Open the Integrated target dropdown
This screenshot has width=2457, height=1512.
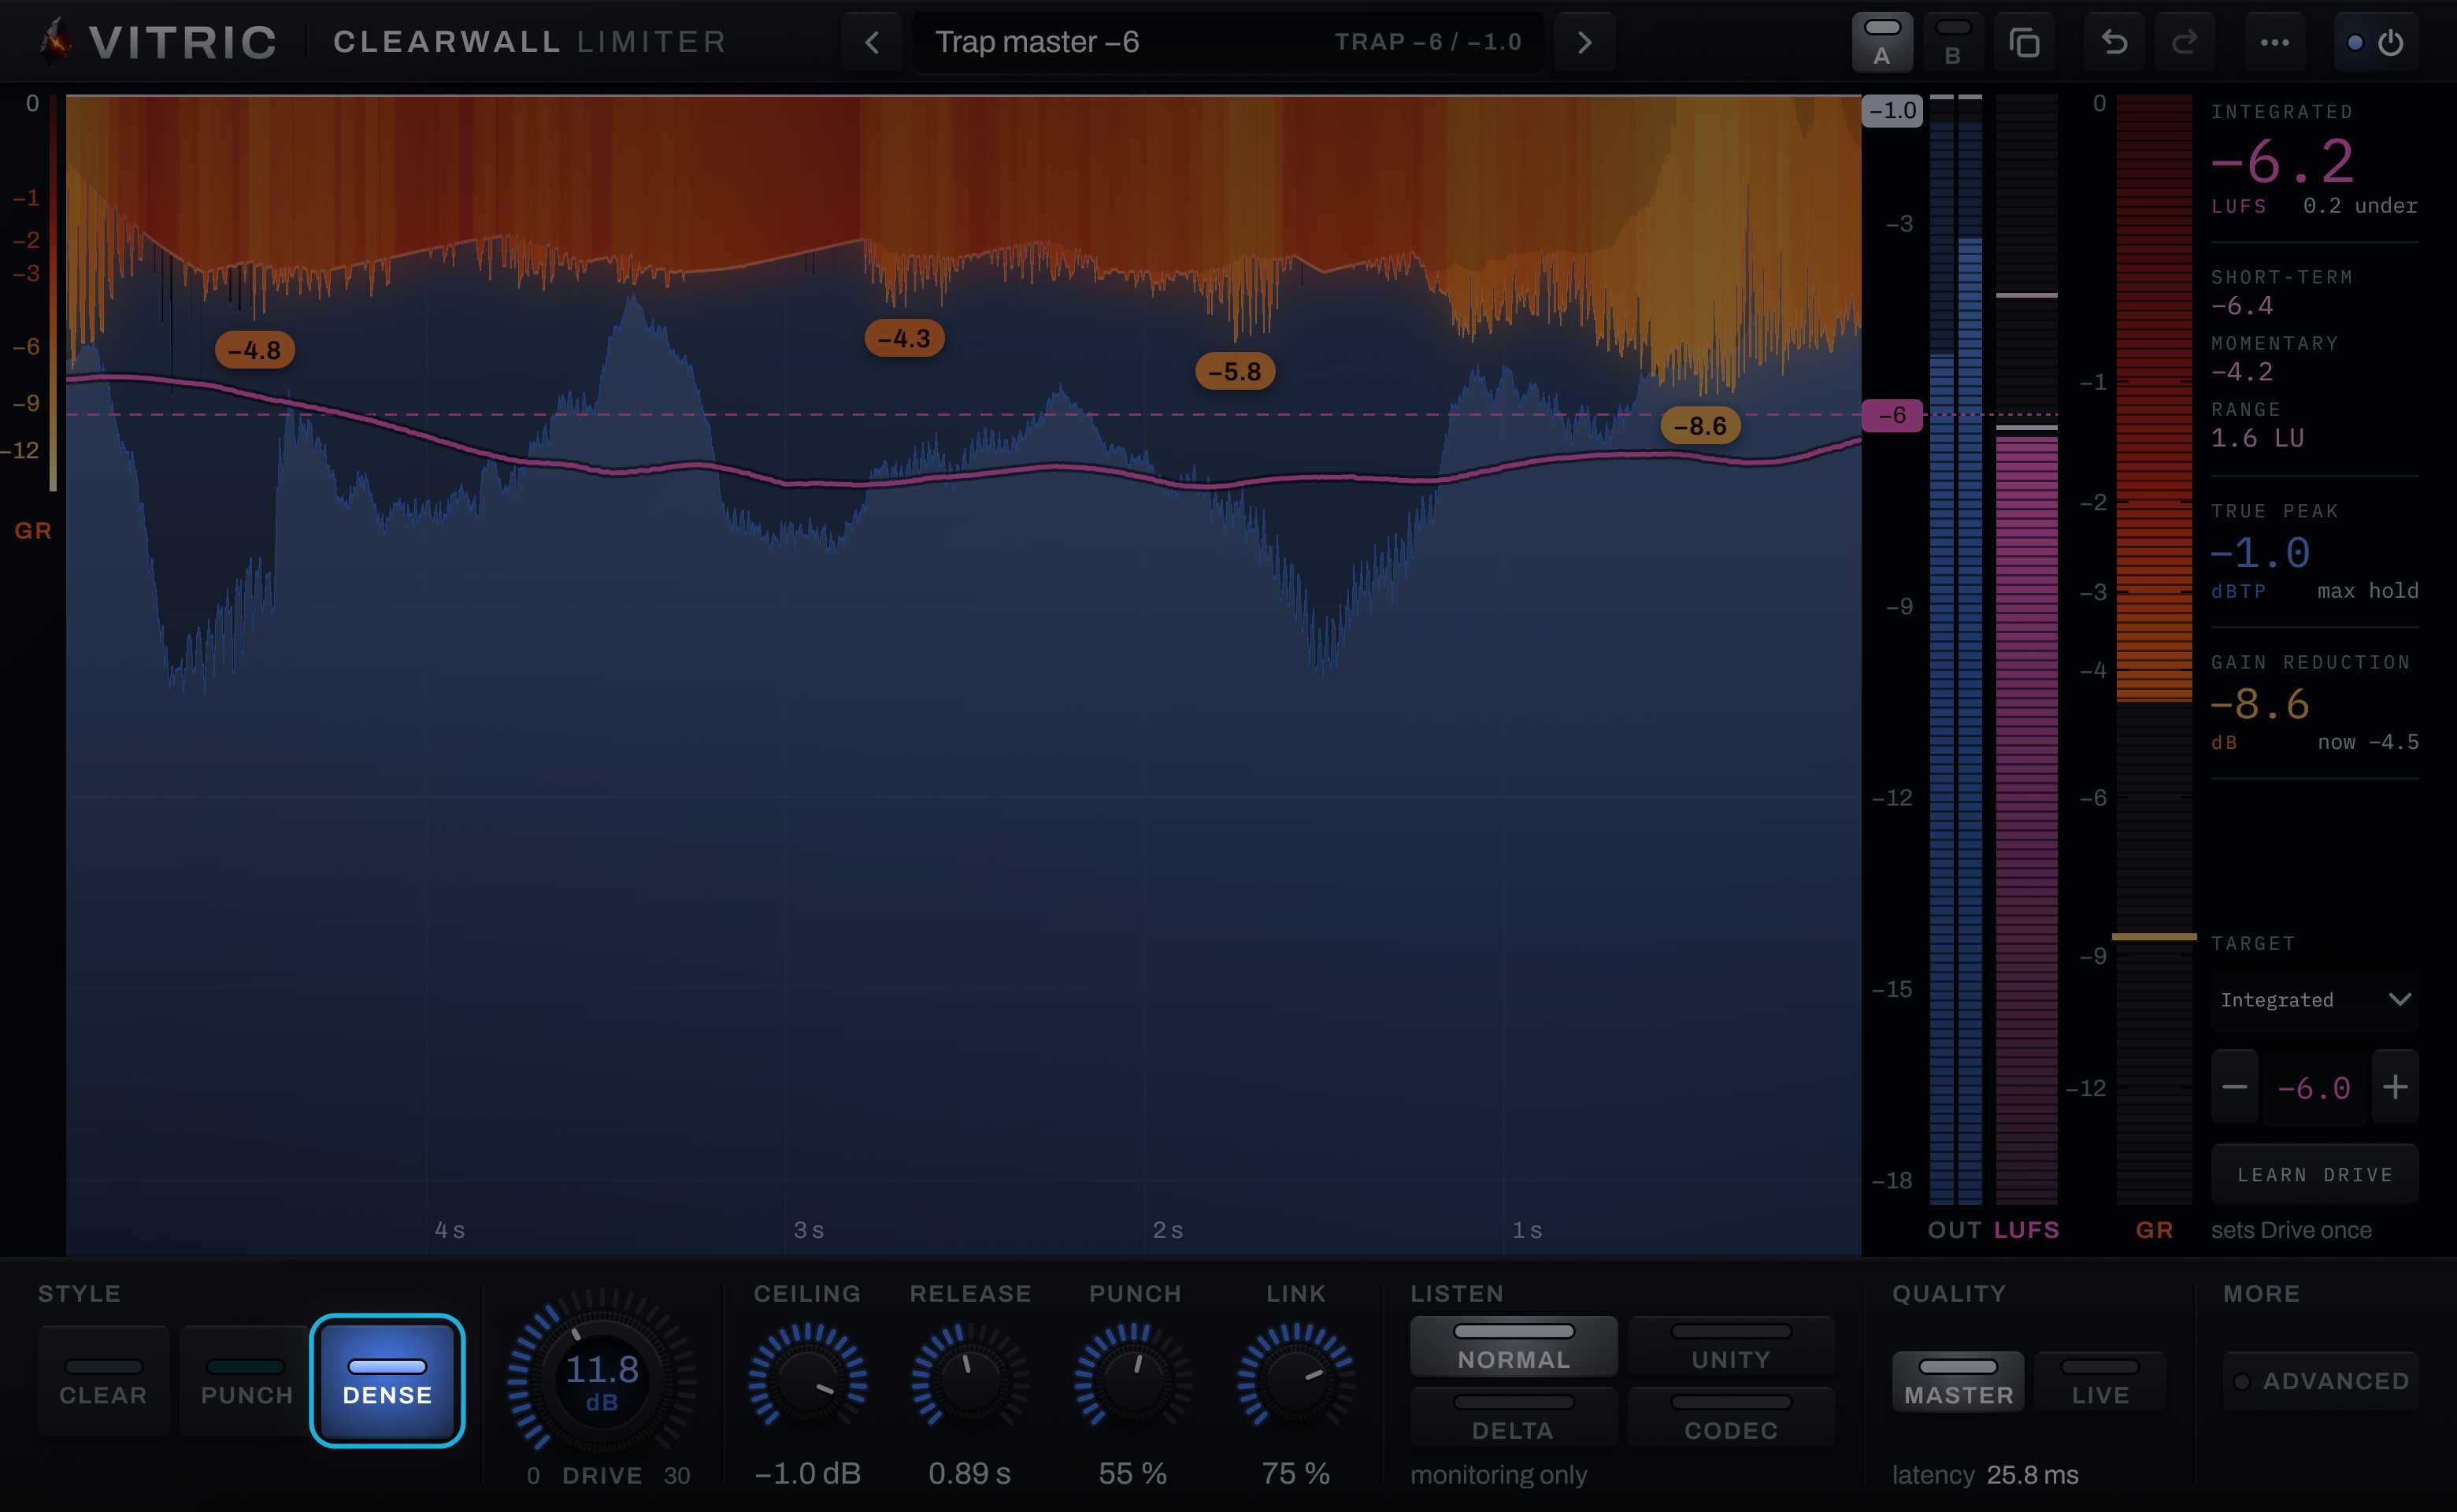click(x=2315, y=1000)
